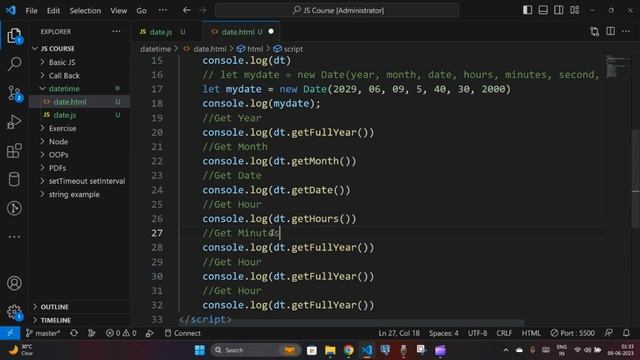Go to line via Ln 27, Col 18
Screen dimensions: 640x360
pyautogui.click(x=399, y=333)
